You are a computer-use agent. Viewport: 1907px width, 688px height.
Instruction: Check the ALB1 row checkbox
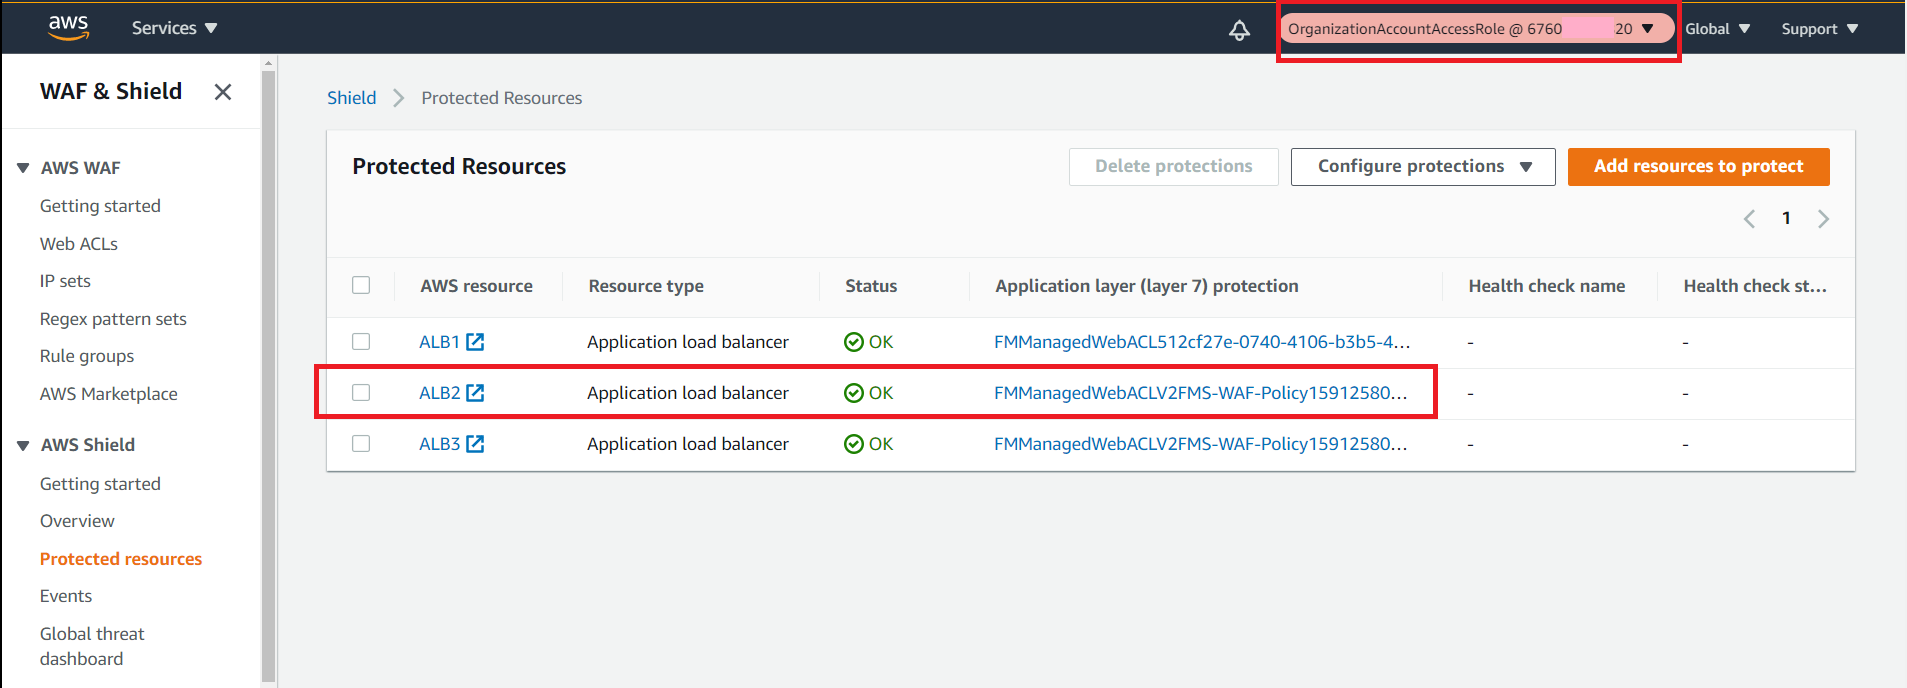(x=361, y=342)
